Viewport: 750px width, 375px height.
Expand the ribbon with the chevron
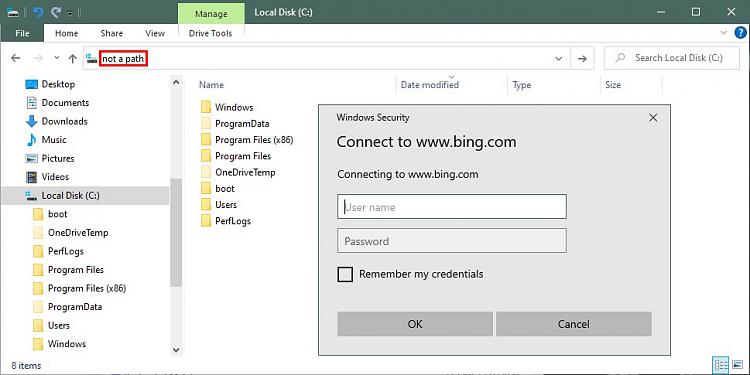(723, 33)
